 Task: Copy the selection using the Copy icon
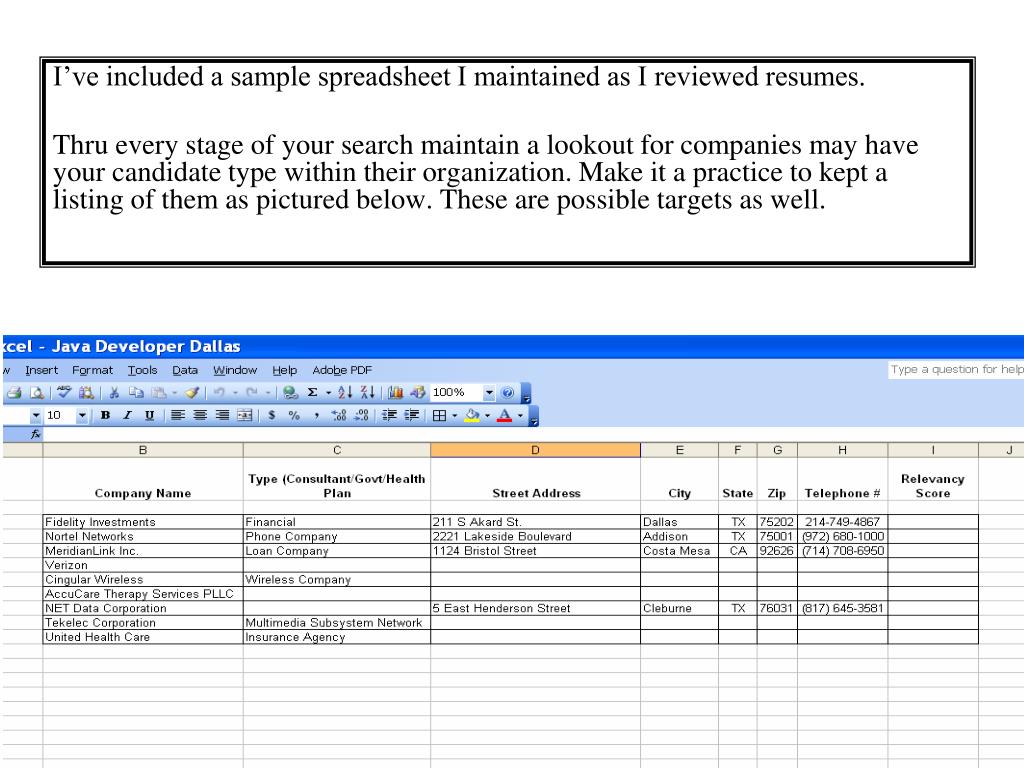pyautogui.click(x=136, y=392)
